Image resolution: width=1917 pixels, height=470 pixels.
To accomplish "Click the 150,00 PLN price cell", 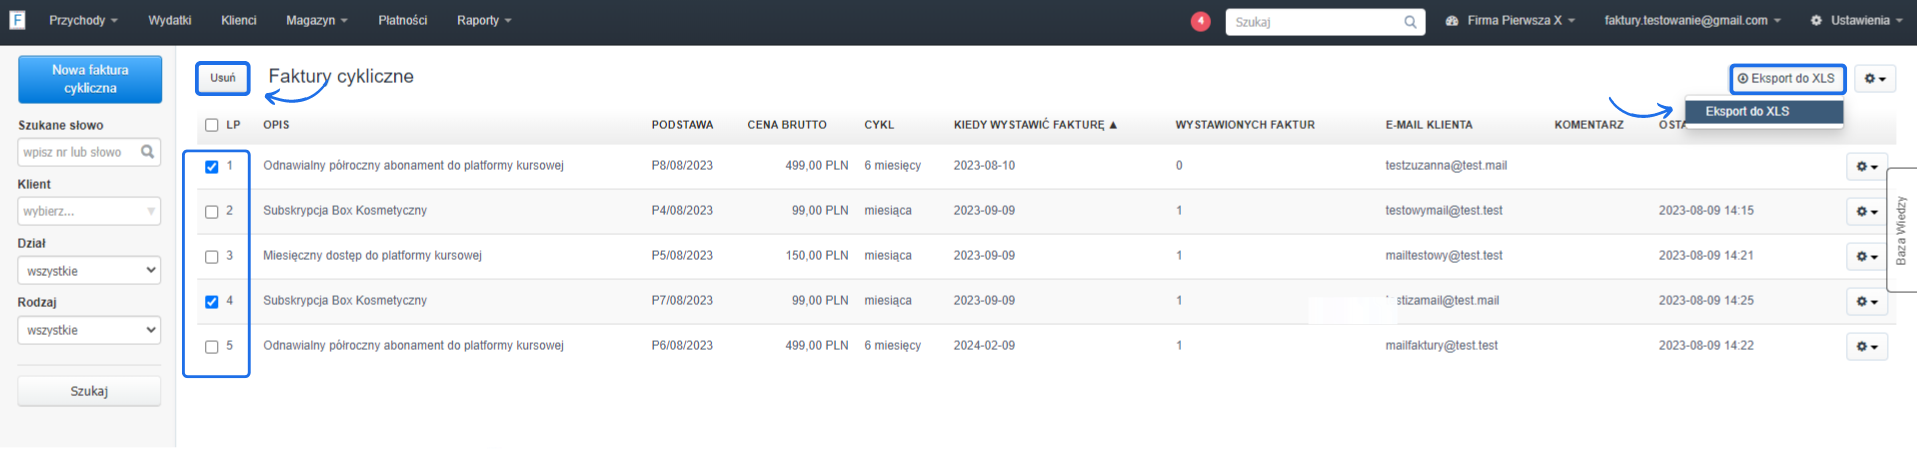I will coord(817,256).
